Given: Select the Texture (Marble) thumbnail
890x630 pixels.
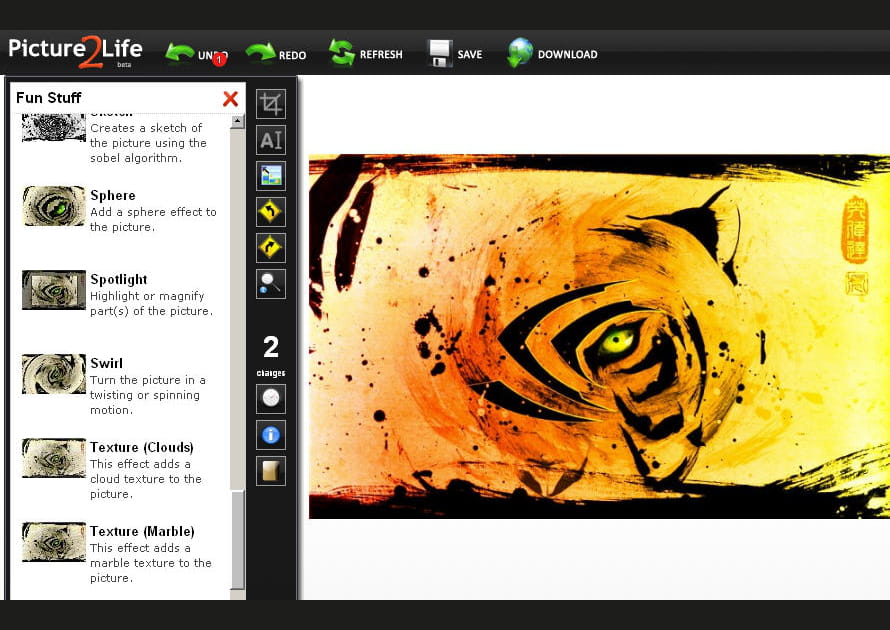Looking at the screenshot, I should point(54,541).
